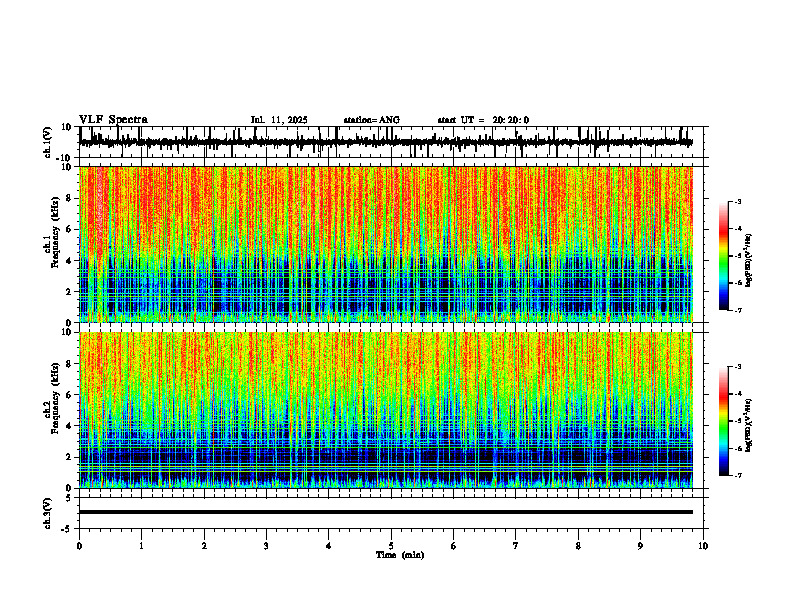Click the "-3" label on ch.2 color scale
Image resolution: width=792 pixels, height=612 pixels.
(x=738, y=367)
